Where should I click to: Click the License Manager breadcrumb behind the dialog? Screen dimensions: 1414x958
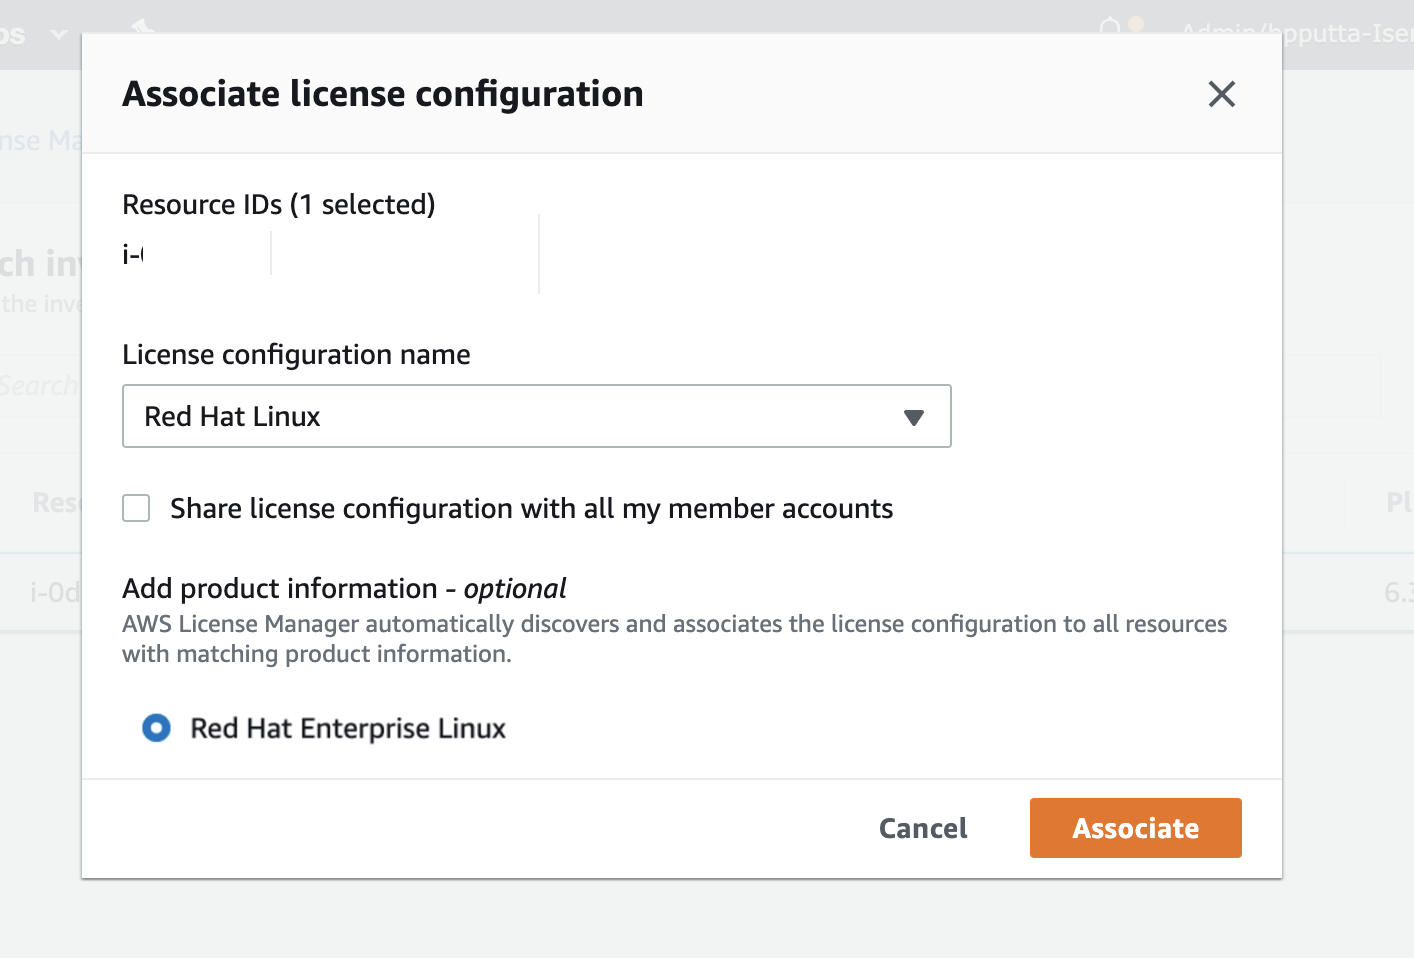coord(40,140)
